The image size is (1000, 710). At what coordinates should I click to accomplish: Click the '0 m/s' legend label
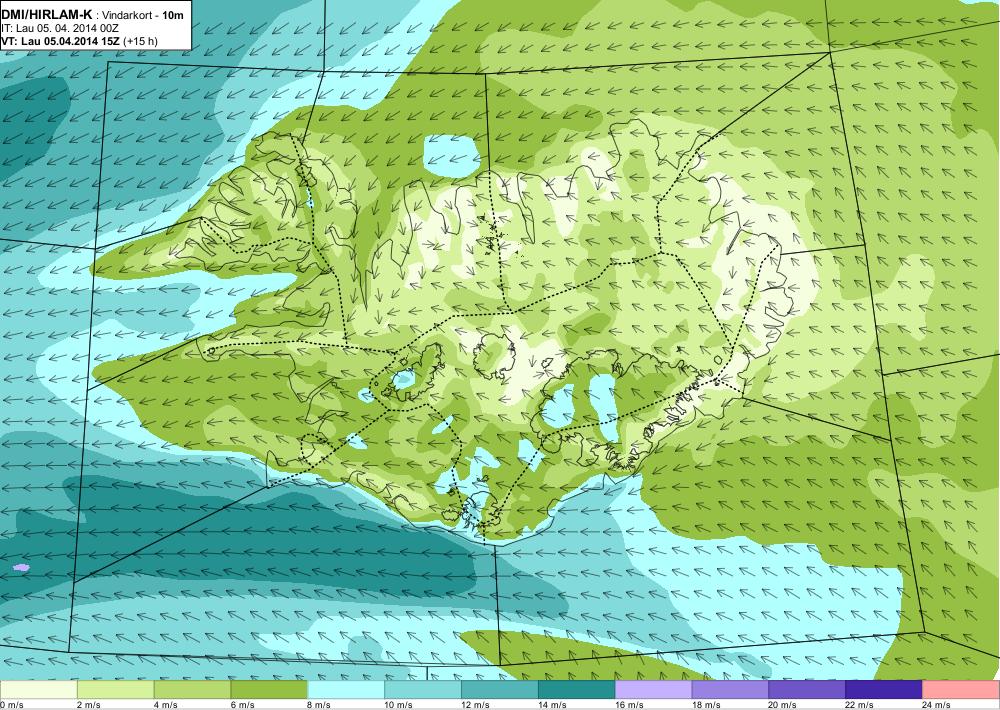[11, 705]
